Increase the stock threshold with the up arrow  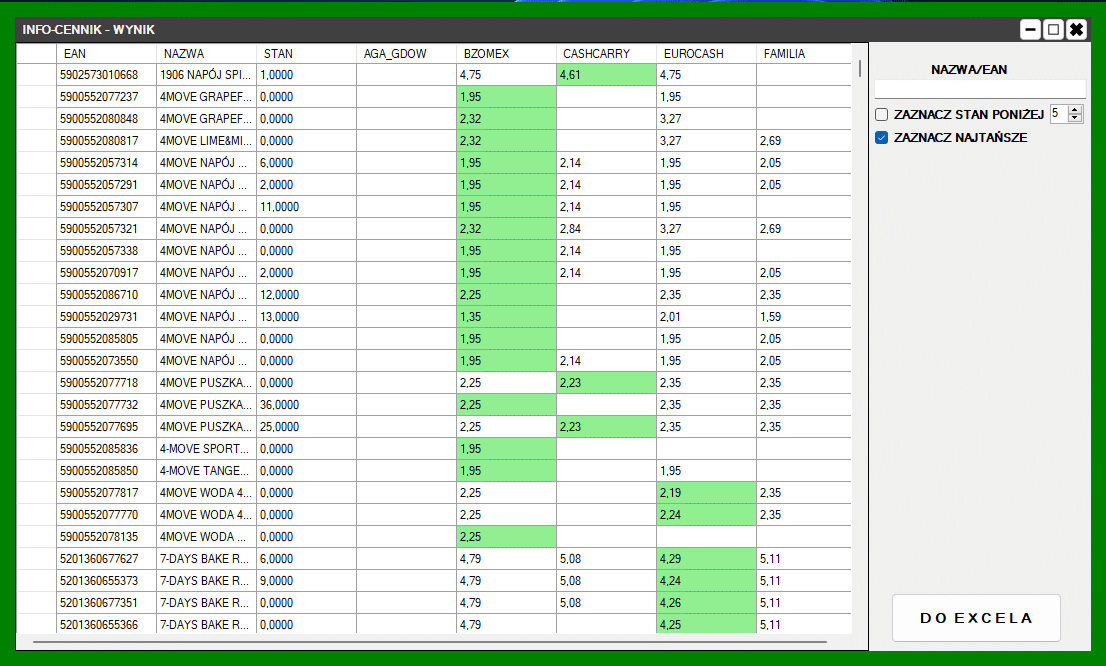click(1075, 110)
